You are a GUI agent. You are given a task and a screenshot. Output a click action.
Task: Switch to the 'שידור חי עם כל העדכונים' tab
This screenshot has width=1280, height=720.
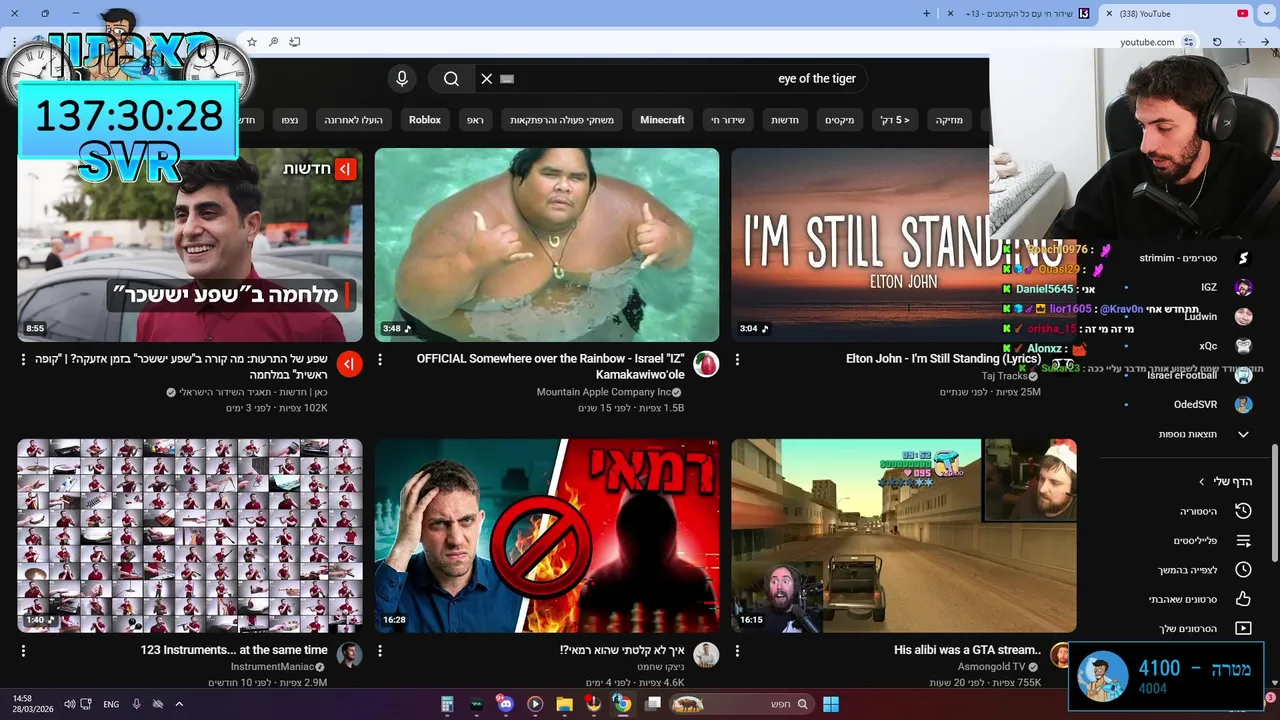1018,14
